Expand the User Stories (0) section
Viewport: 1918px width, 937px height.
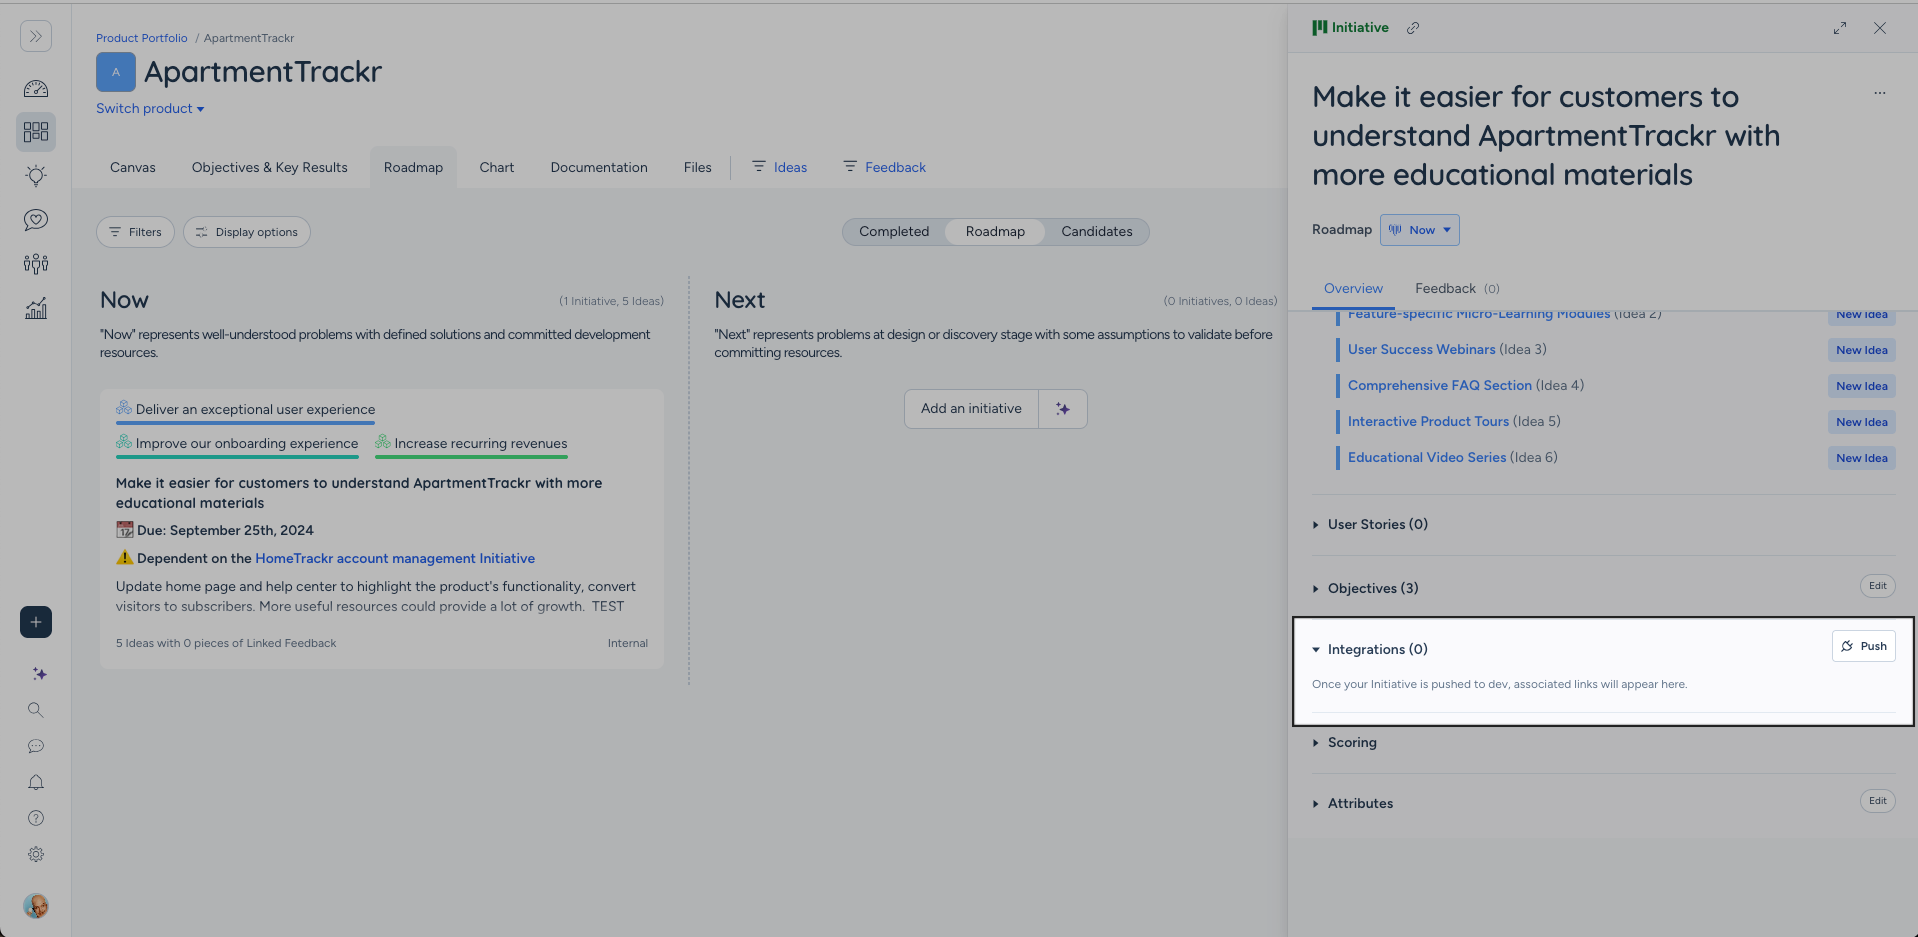pyautogui.click(x=1370, y=524)
